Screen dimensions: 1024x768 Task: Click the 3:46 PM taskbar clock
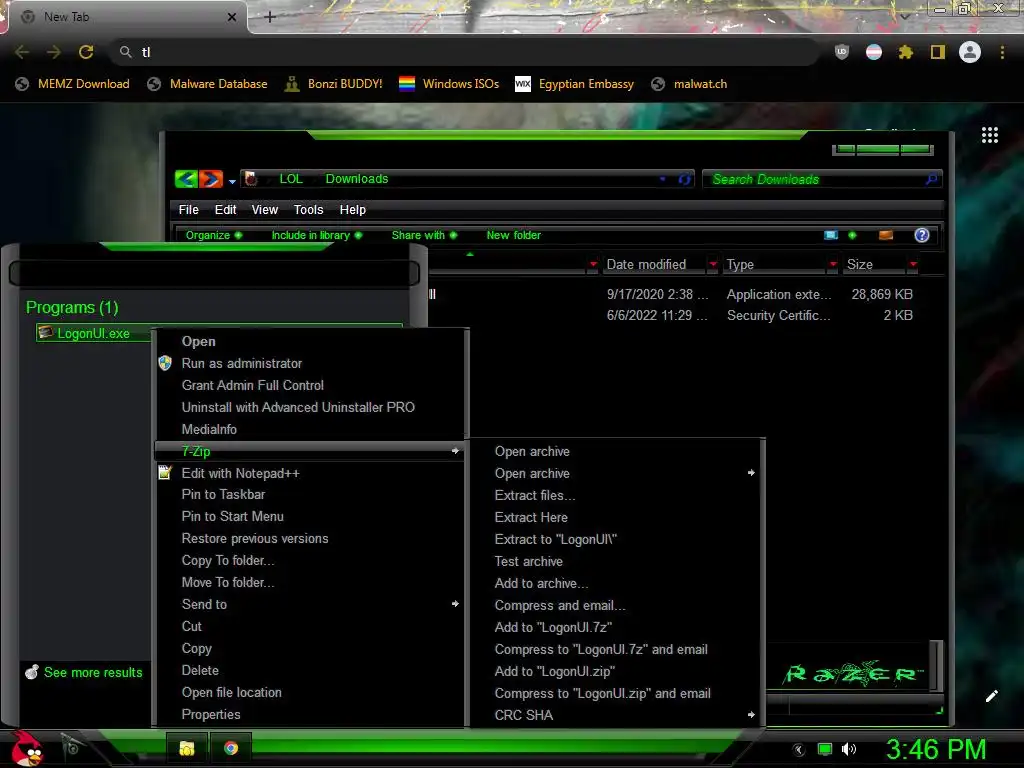pos(936,749)
